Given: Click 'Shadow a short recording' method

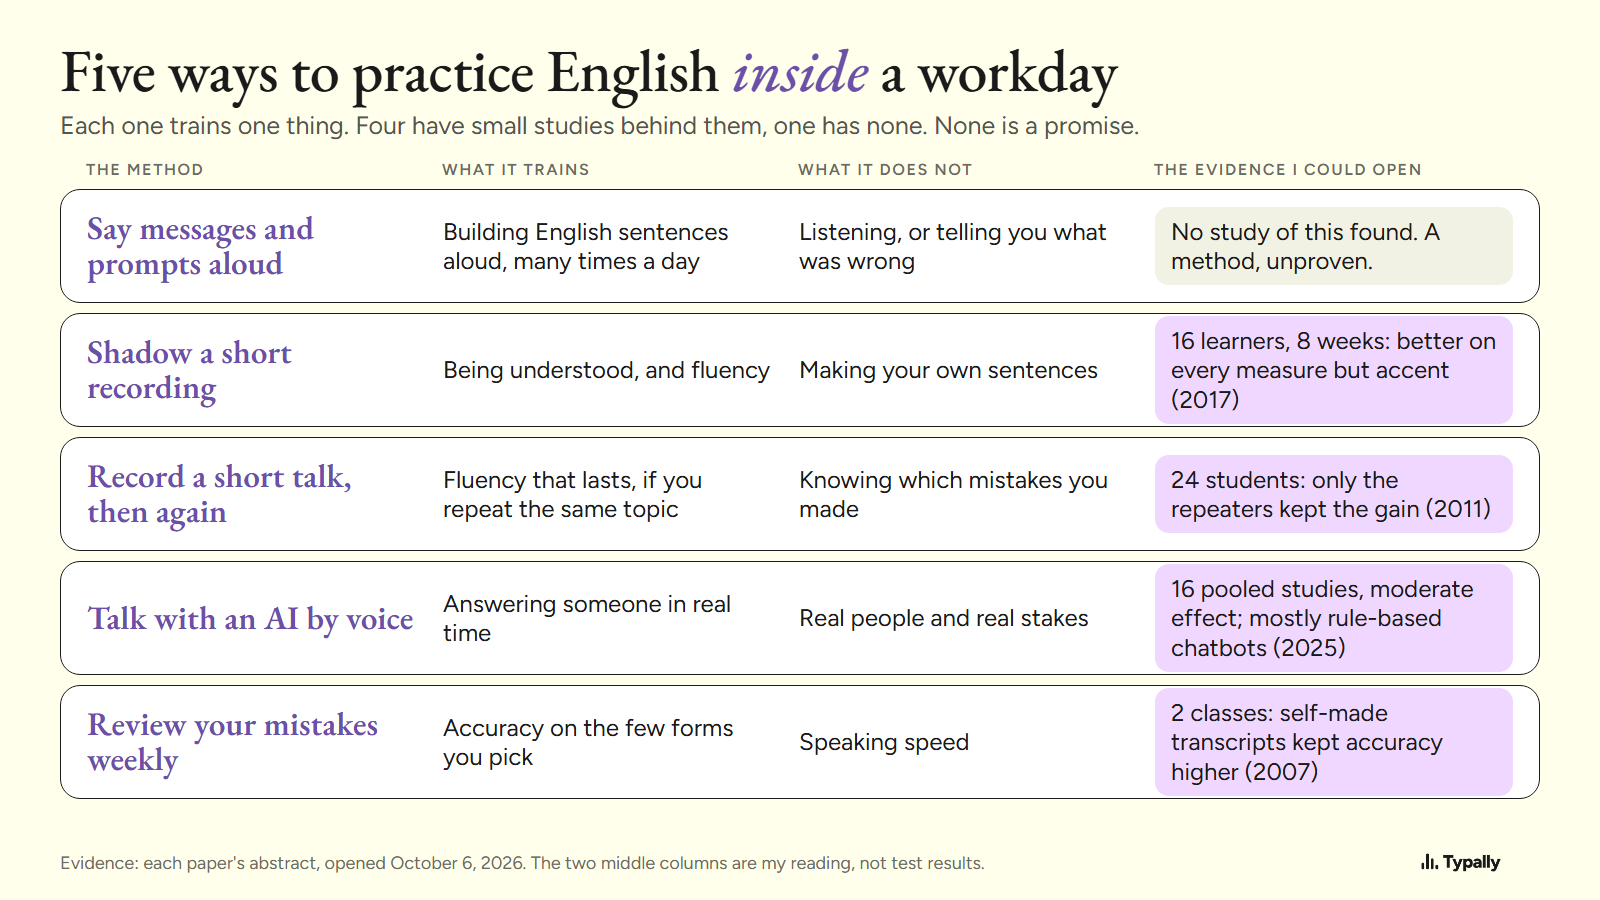Looking at the screenshot, I should click(189, 371).
